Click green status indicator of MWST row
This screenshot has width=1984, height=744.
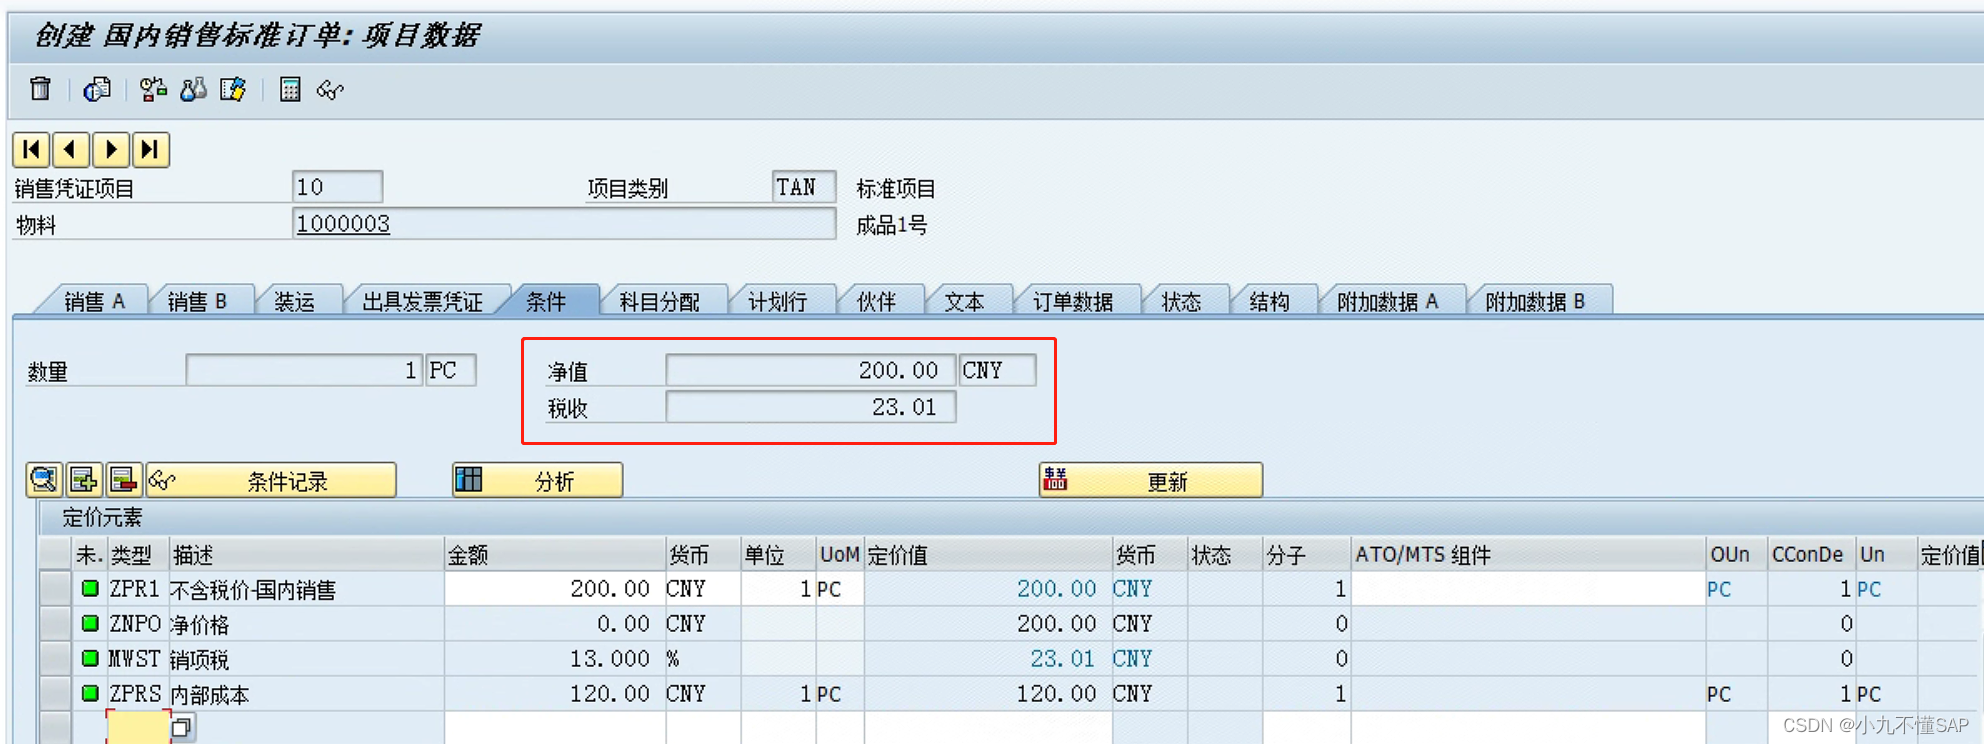pyautogui.click(x=90, y=658)
